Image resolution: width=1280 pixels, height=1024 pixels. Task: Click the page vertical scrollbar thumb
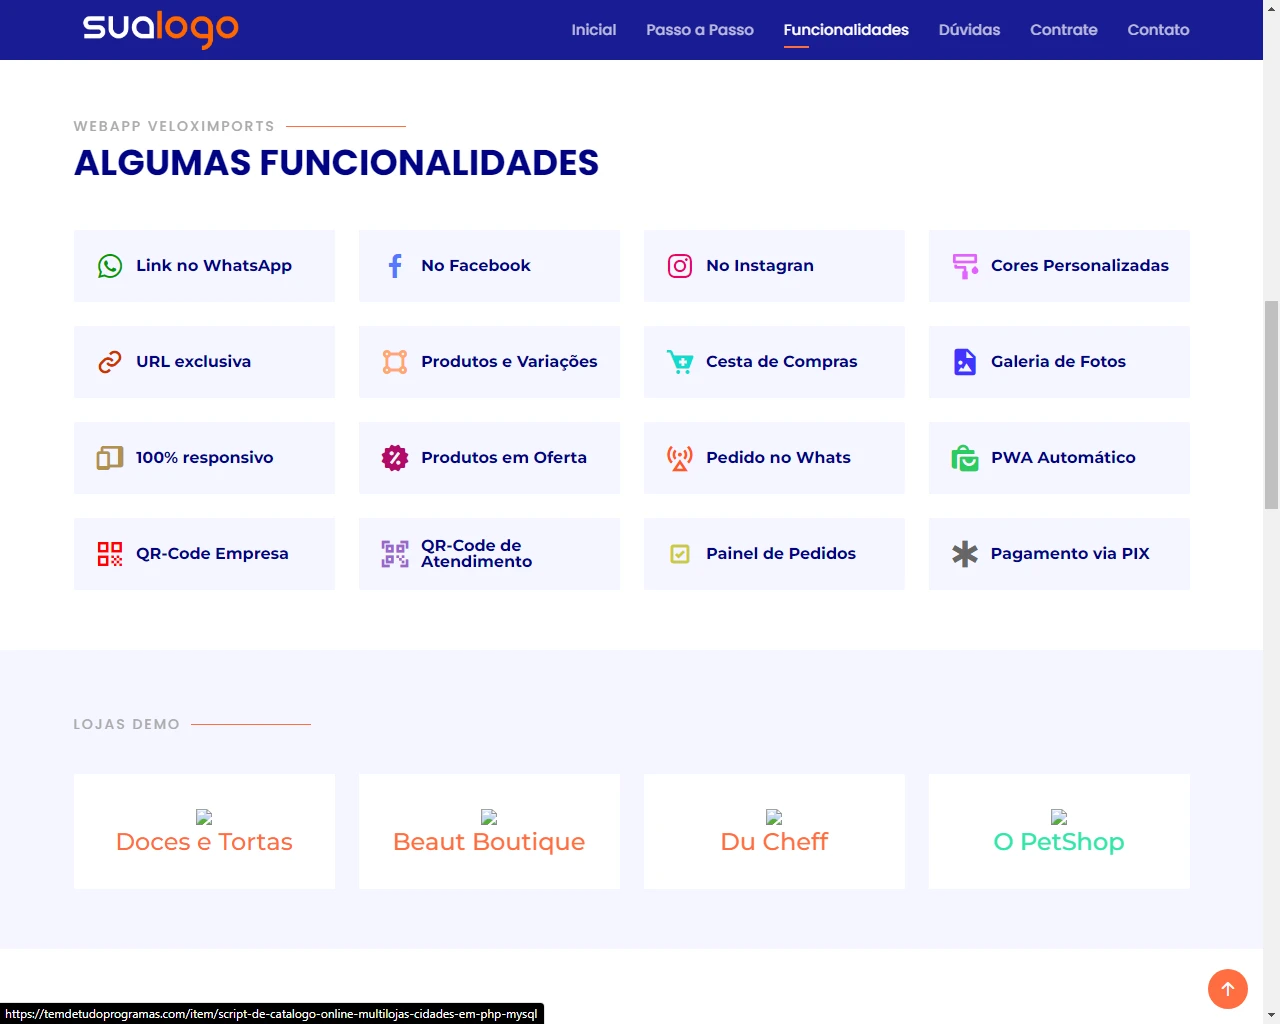pyautogui.click(x=1271, y=404)
